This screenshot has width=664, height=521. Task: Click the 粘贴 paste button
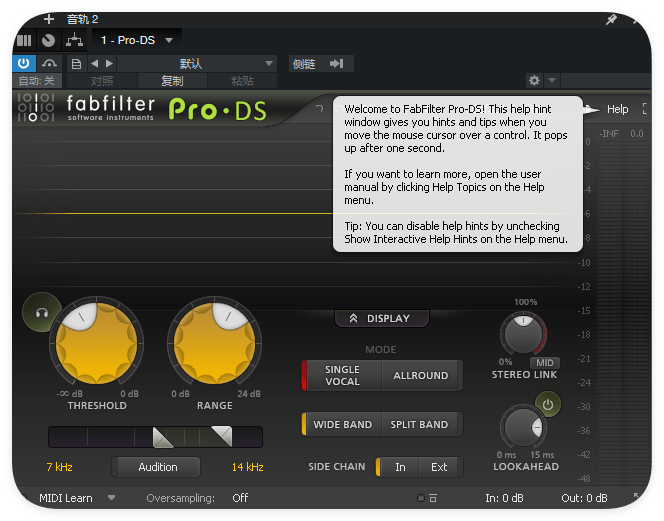pos(242,80)
